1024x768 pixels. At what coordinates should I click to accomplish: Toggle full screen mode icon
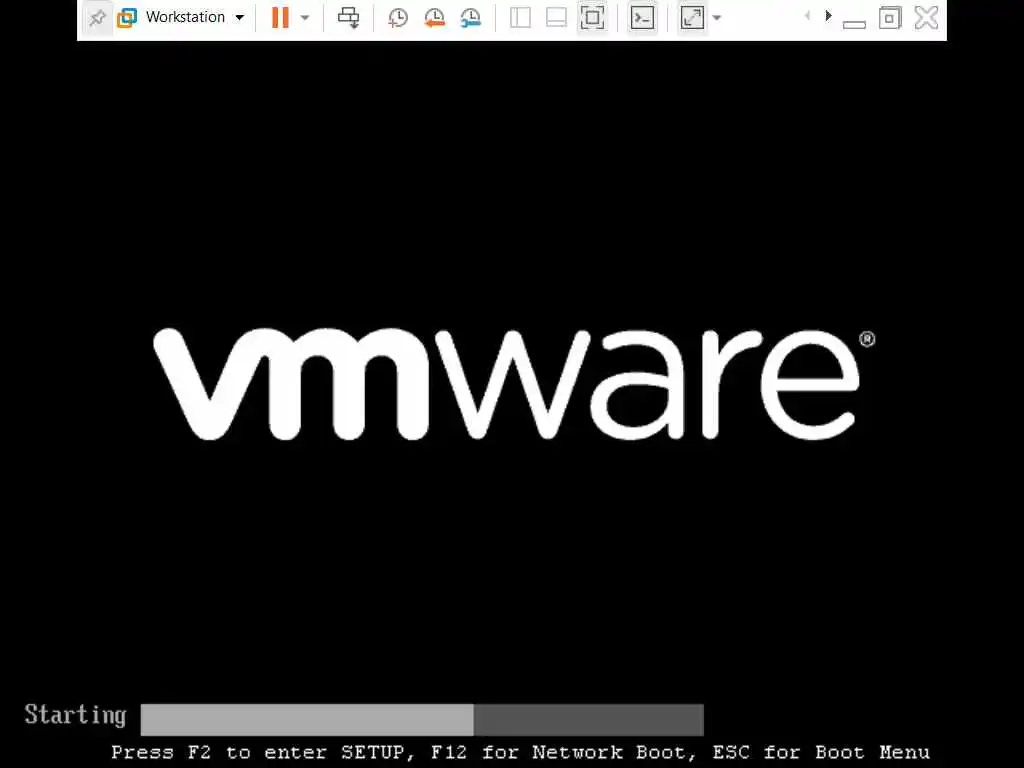tap(592, 18)
